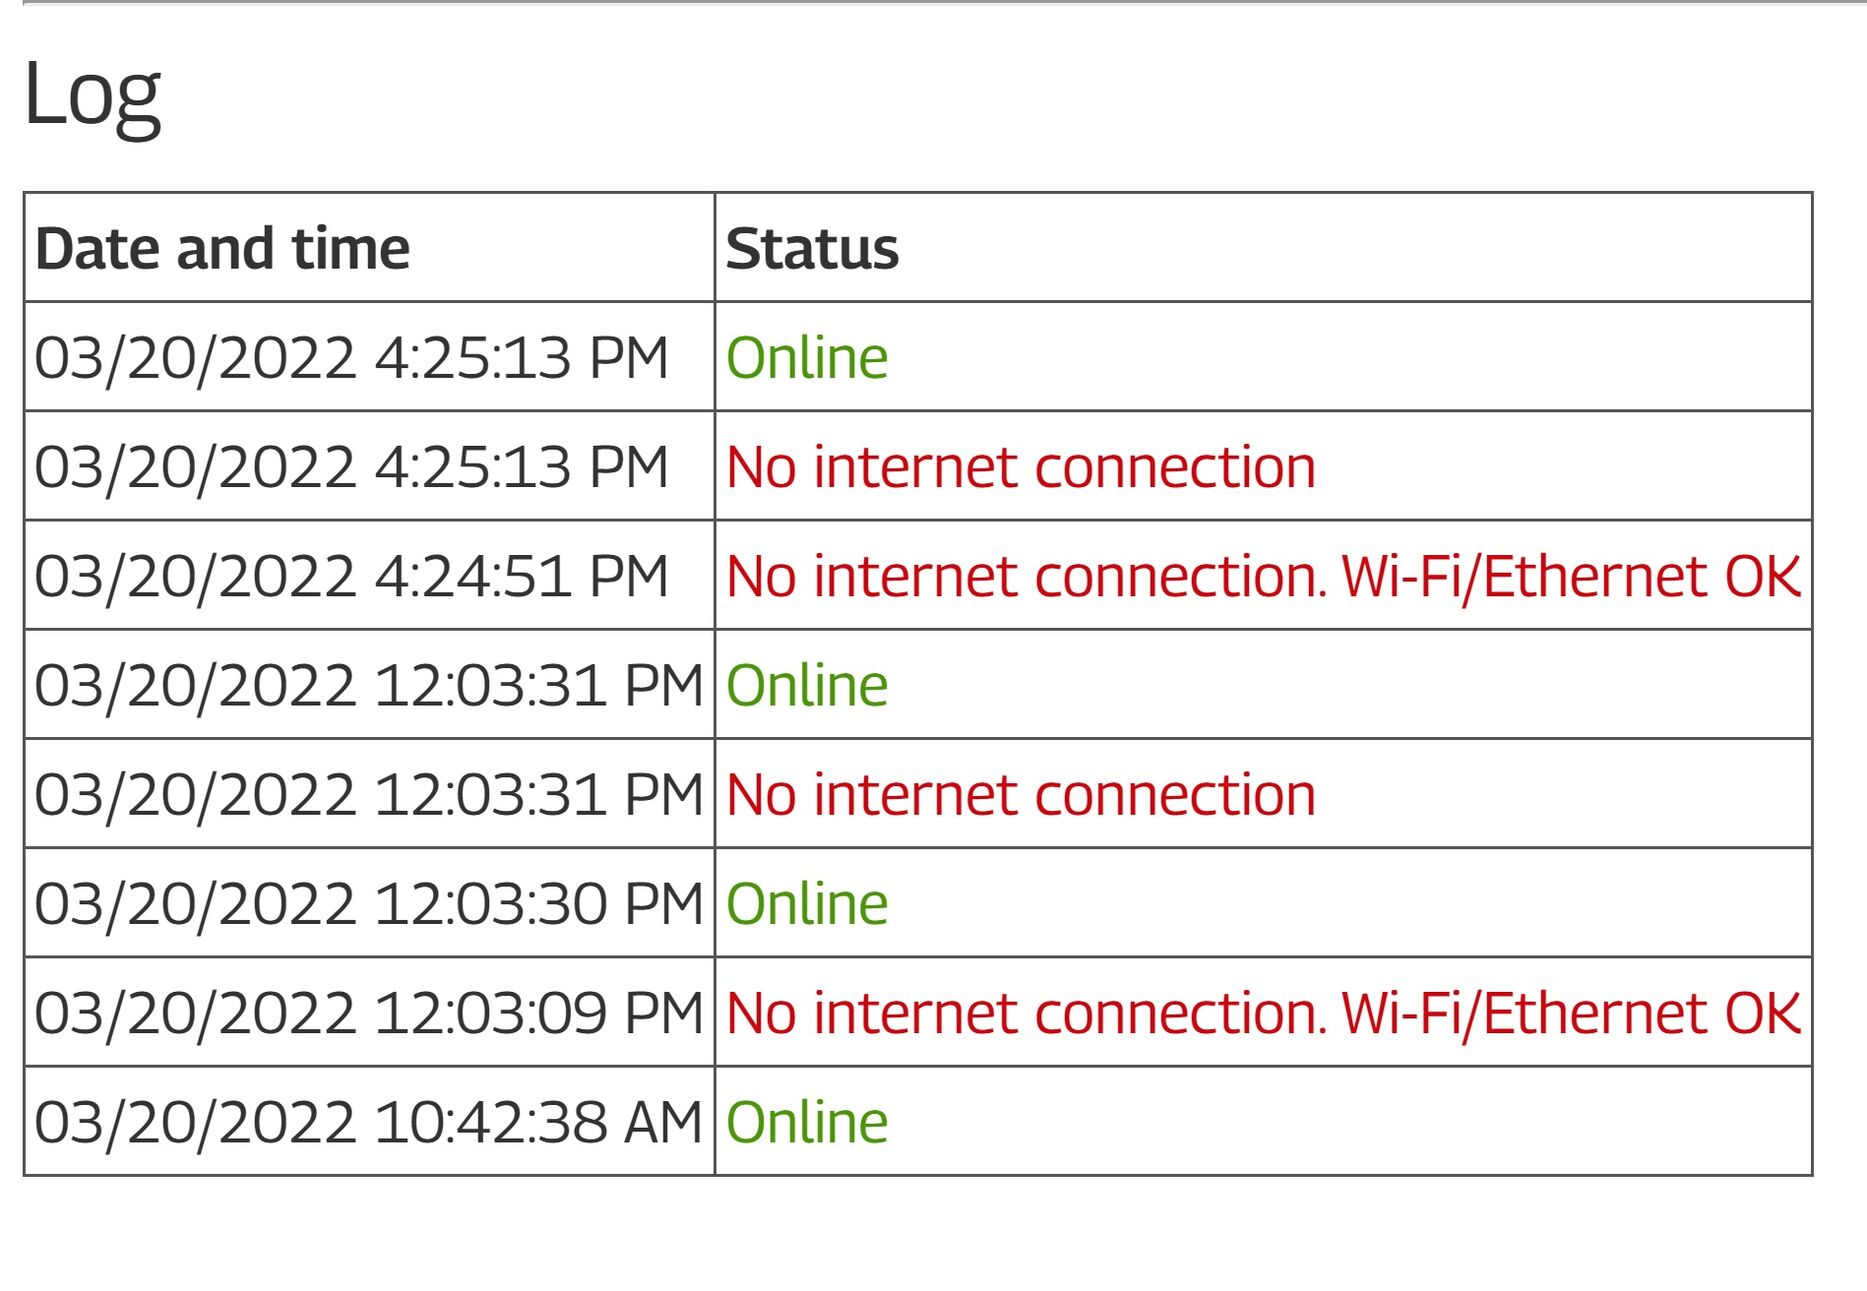Screen dimensions: 1867x1291
Task: Click the 12:03:09 PM timestamp cell
Action: (368, 1013)
